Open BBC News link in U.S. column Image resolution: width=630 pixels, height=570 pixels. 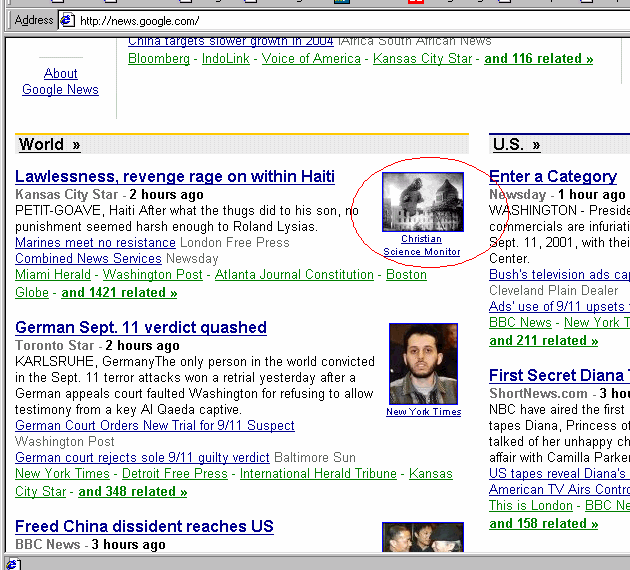(520, 323)
